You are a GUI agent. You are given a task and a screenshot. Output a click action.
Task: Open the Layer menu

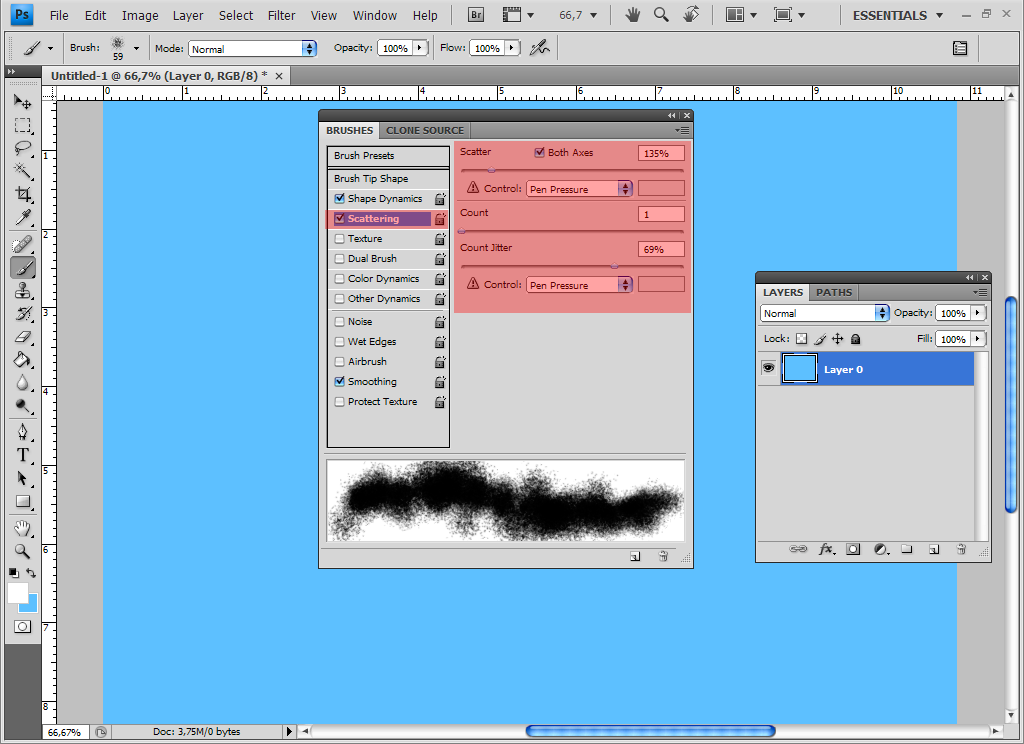tap(188, 15)
